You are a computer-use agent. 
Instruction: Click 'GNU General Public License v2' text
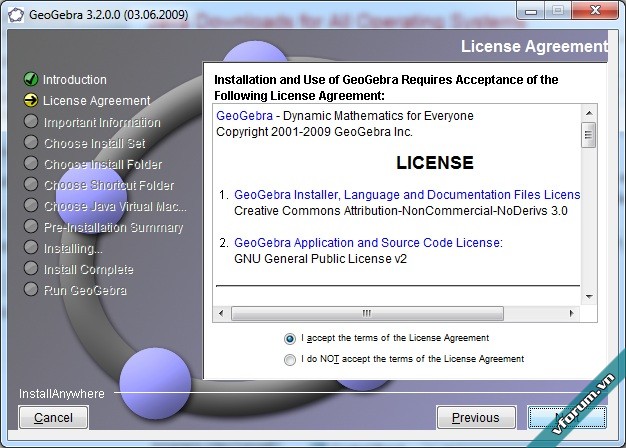(320, 259)
